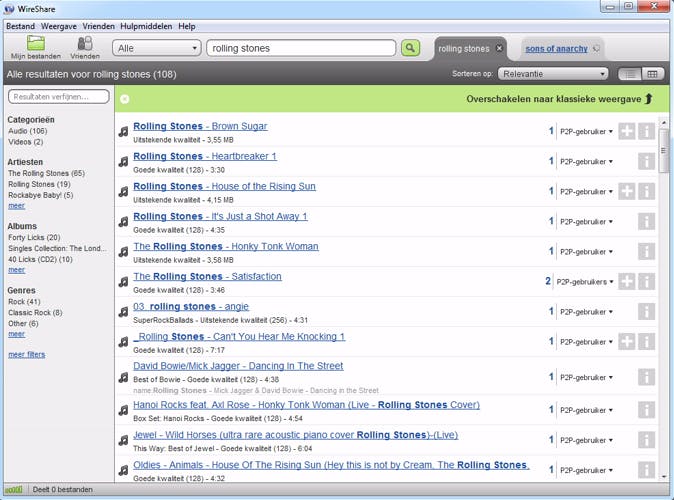Filter by Videos (2) category
The height and width of the screenshot is (500, 674).
click(x=25, y=142)
